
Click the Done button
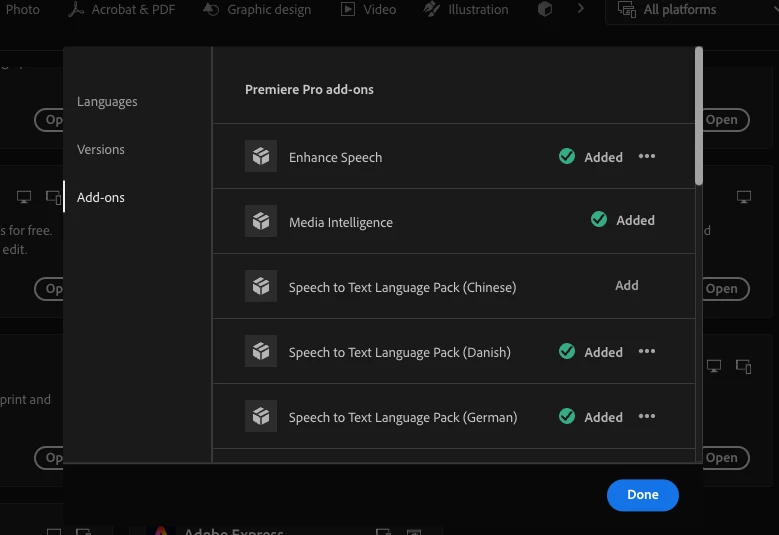(643, 495)
